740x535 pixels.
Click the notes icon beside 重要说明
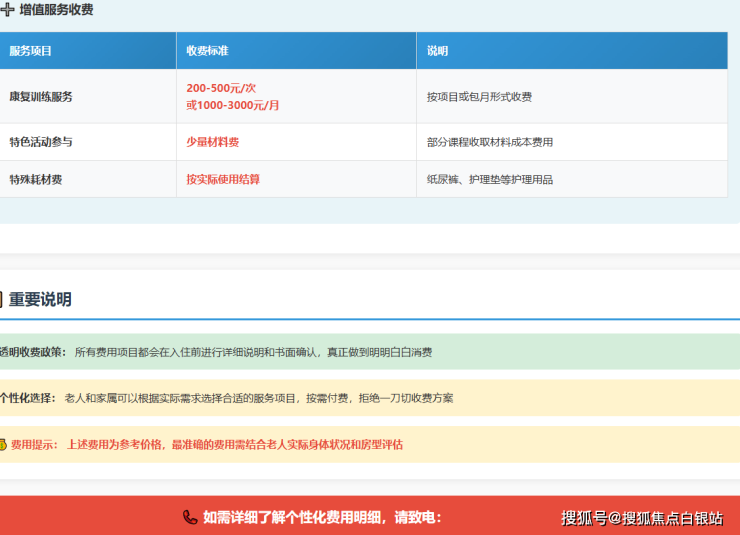click(2, 299)
